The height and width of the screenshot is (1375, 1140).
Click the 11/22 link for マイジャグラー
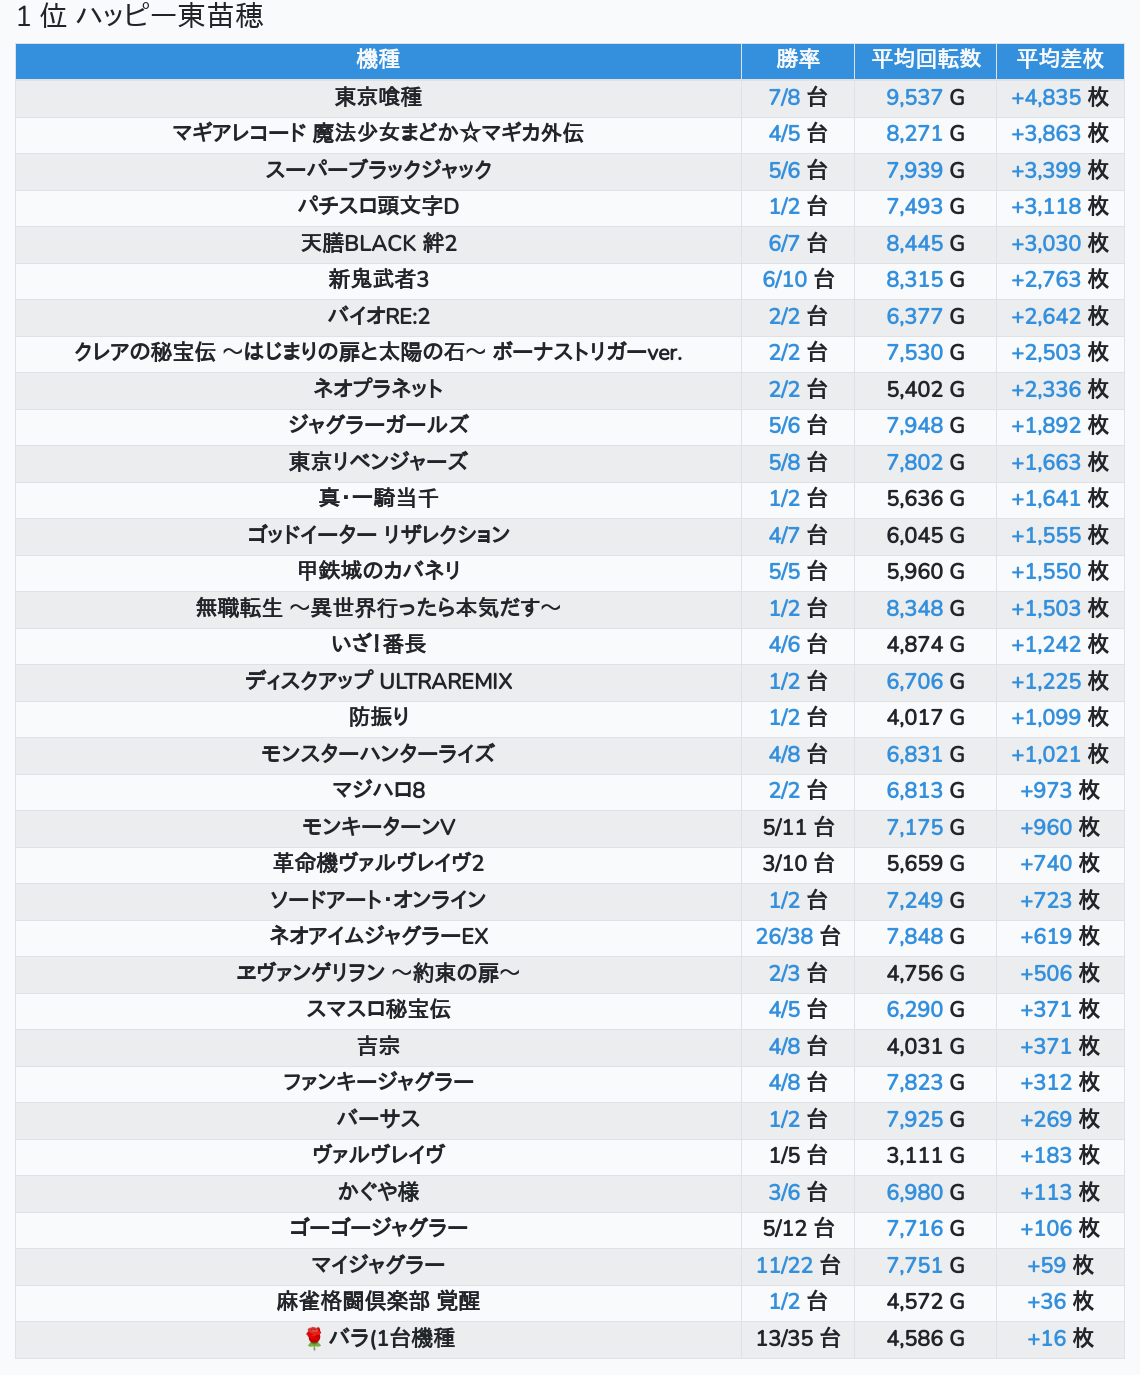pyautogui.click(x=784, y=1265)
